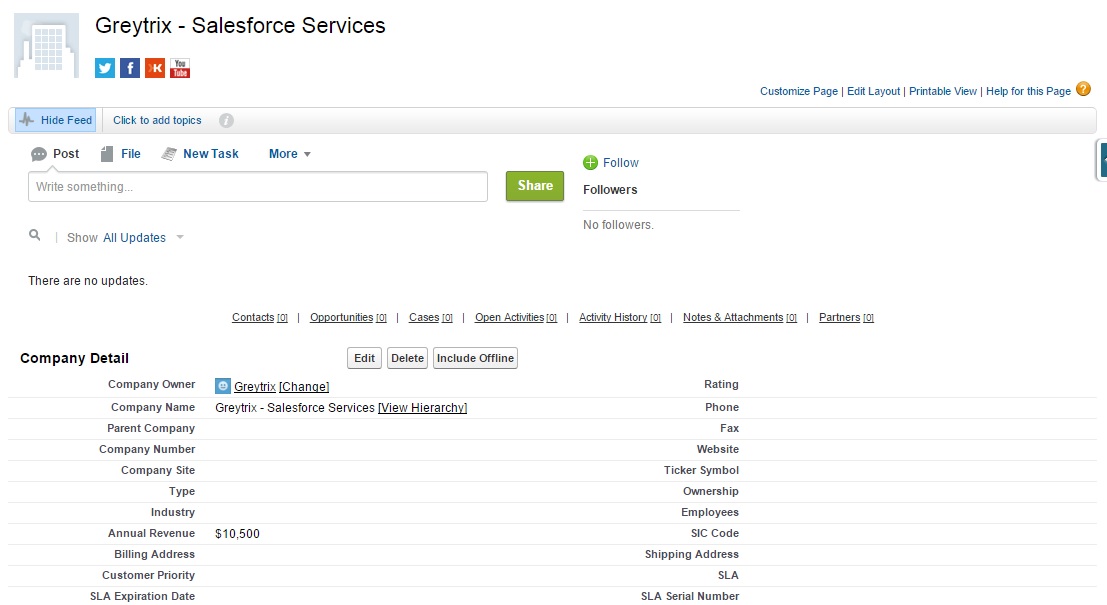Open the All Updates filter dropdown
The height and width of the screenshot is (605, 1107).
point(134,238)
